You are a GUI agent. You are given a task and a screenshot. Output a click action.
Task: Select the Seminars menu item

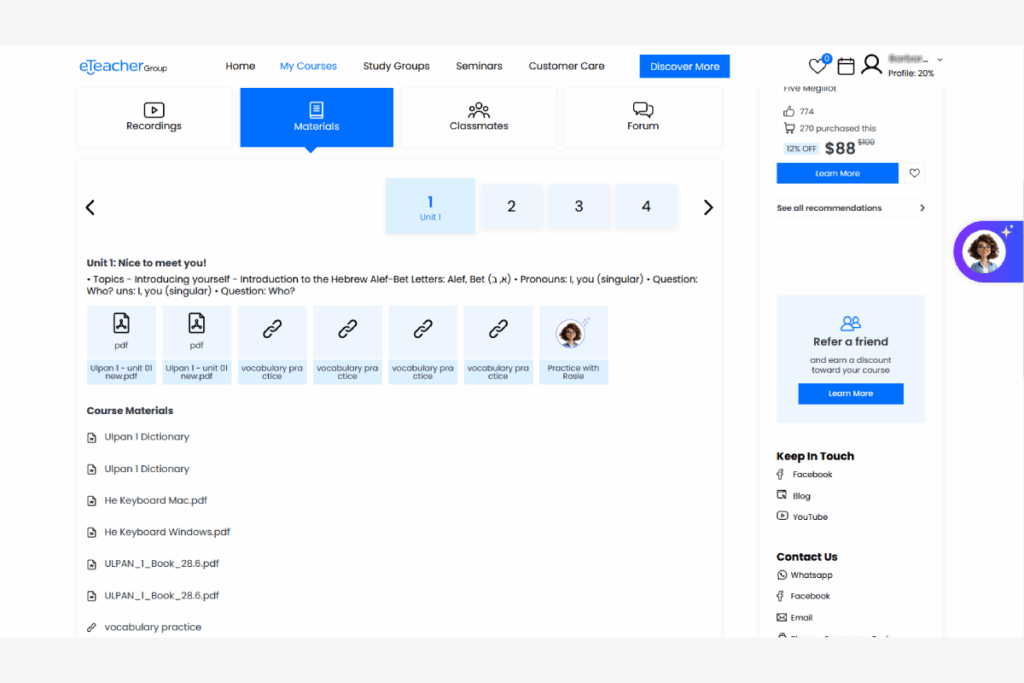479,66
